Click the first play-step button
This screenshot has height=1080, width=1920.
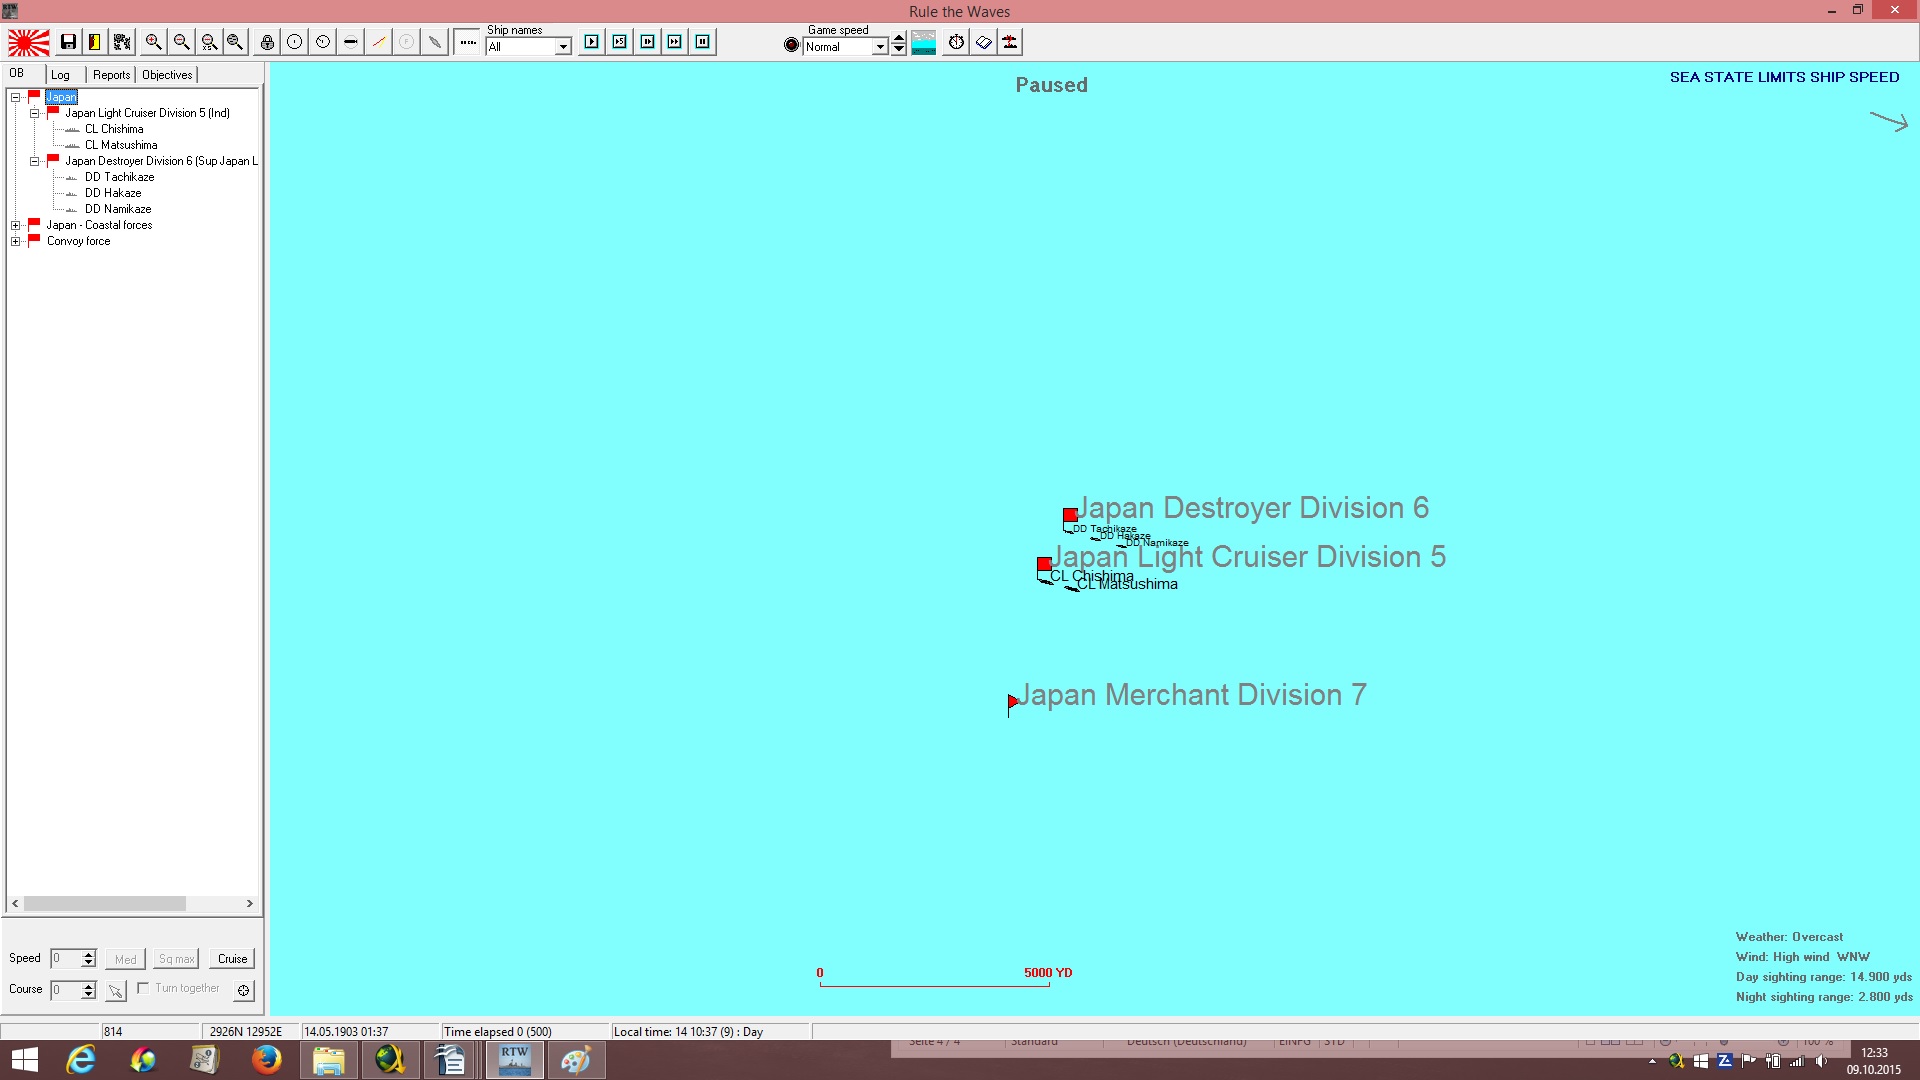pos(592,42)
